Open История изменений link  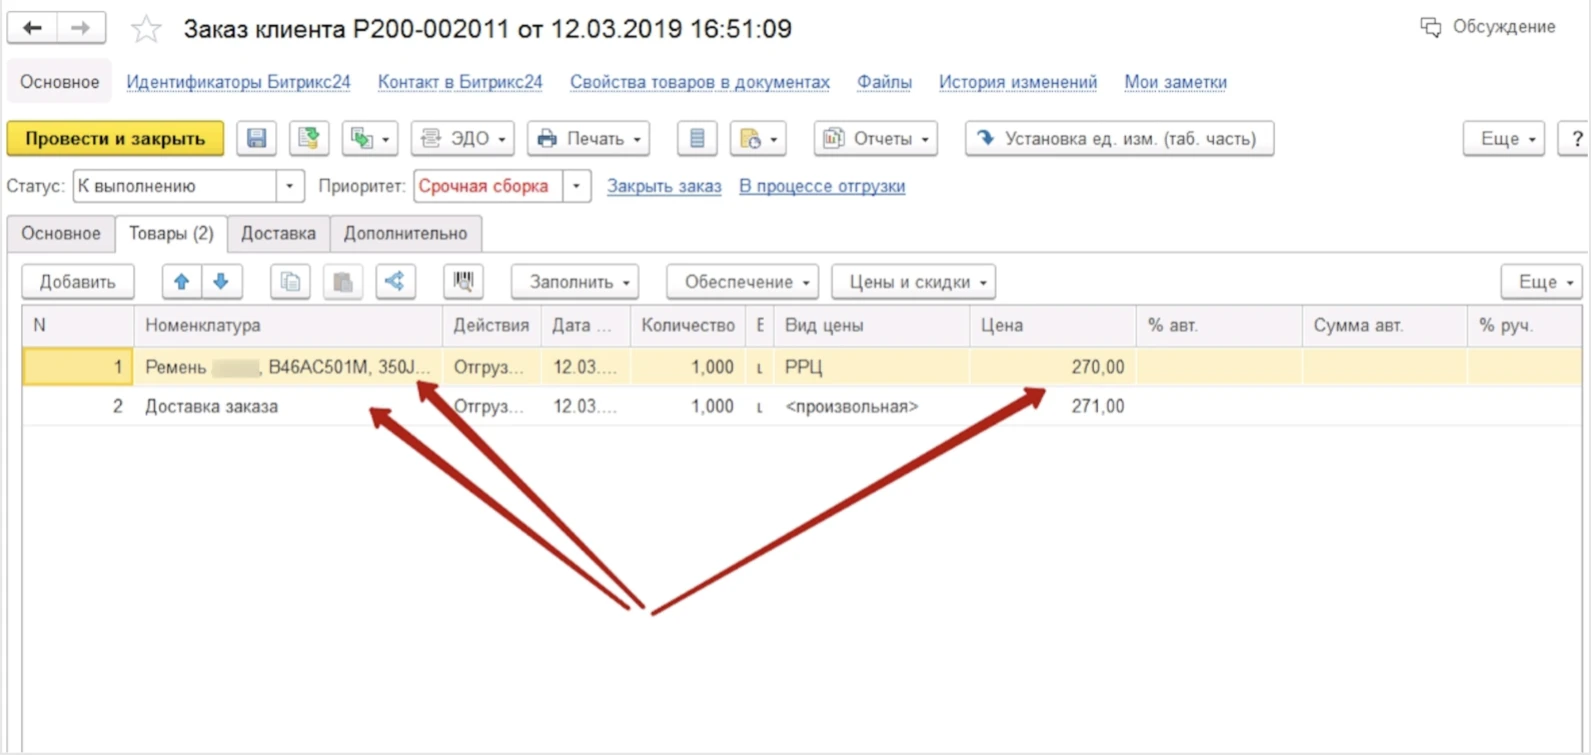[1017, 82]
